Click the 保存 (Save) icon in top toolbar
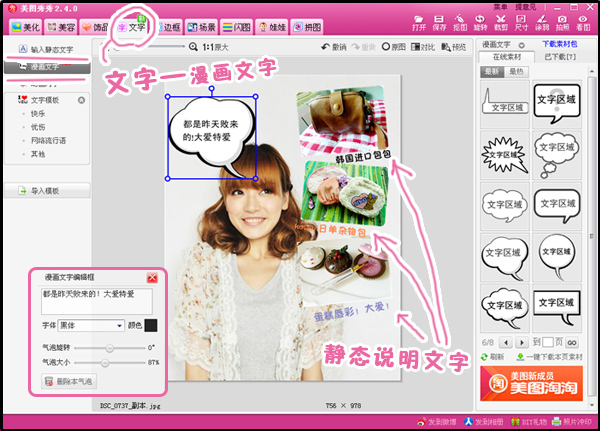Screen dimensions: 600x431 (x=439, y=20)
